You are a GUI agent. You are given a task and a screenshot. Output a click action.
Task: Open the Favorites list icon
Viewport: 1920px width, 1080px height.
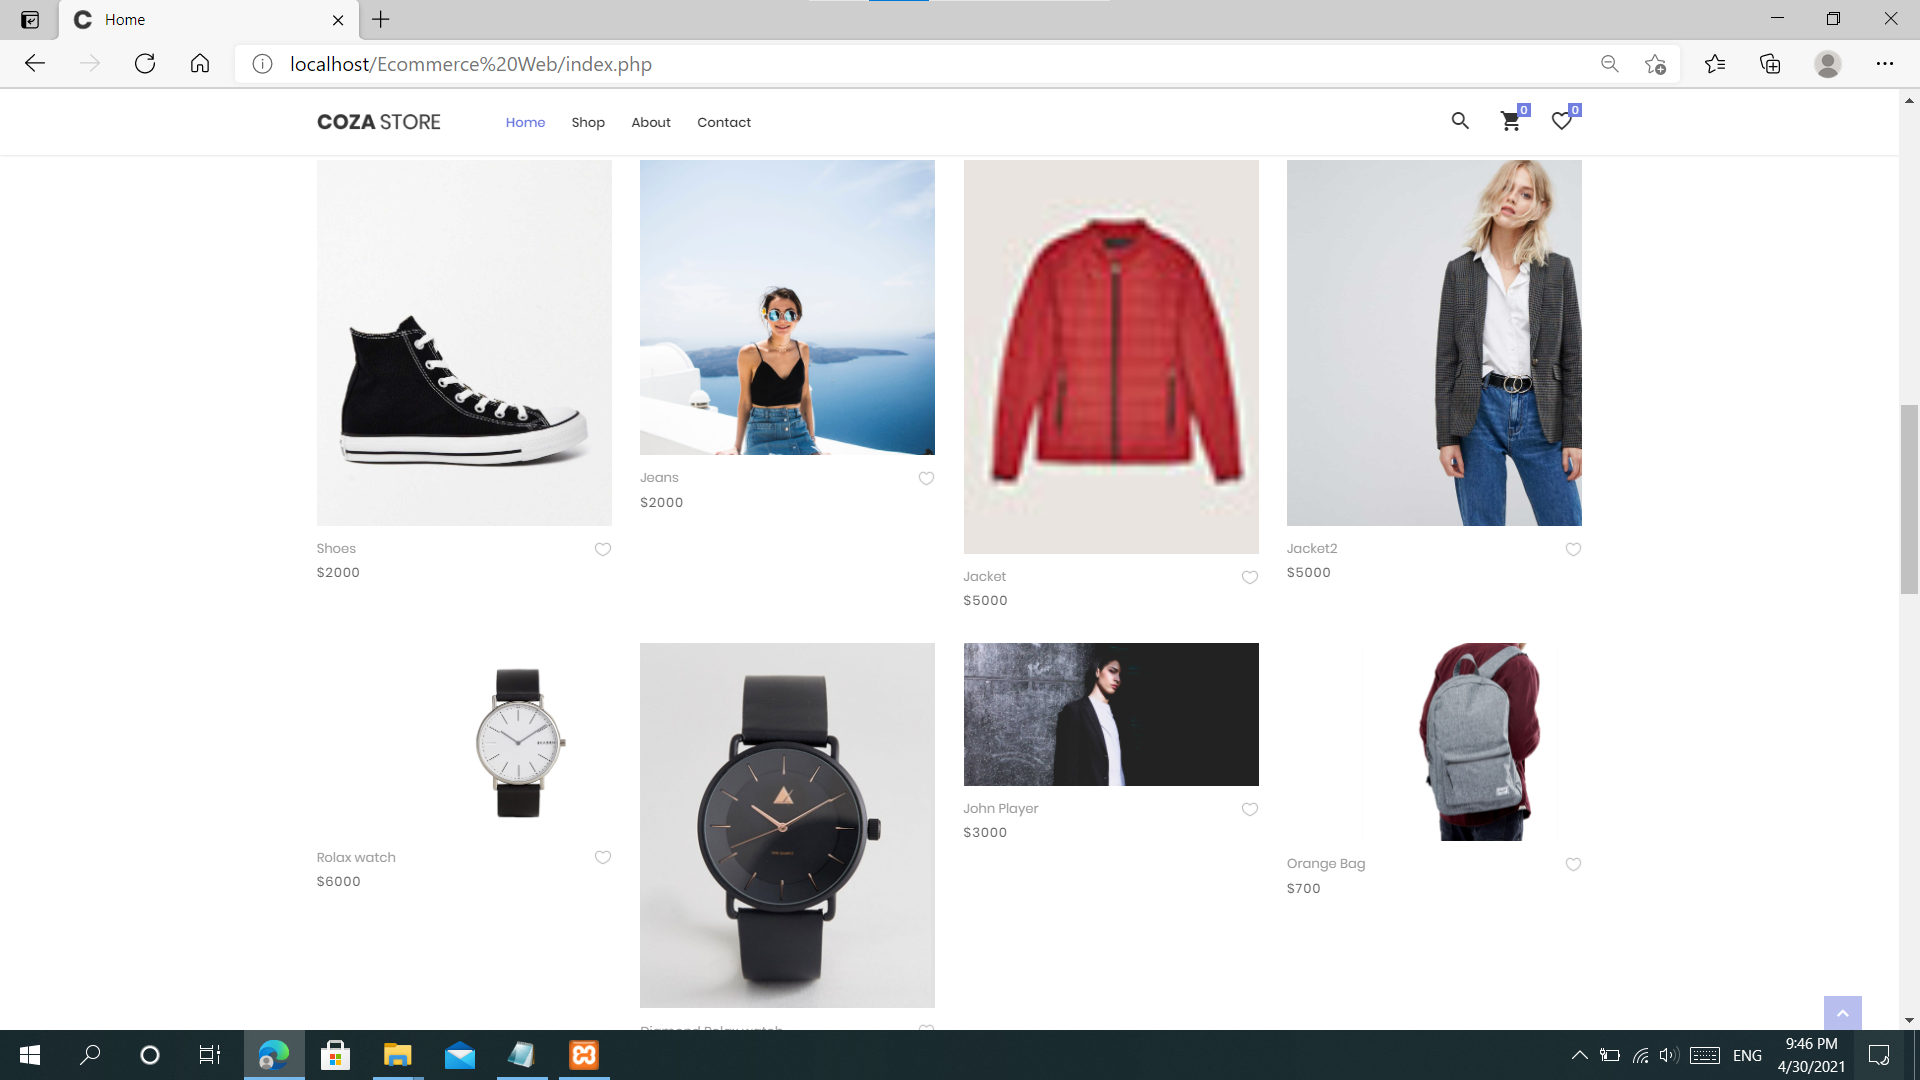coord(1715,64)
